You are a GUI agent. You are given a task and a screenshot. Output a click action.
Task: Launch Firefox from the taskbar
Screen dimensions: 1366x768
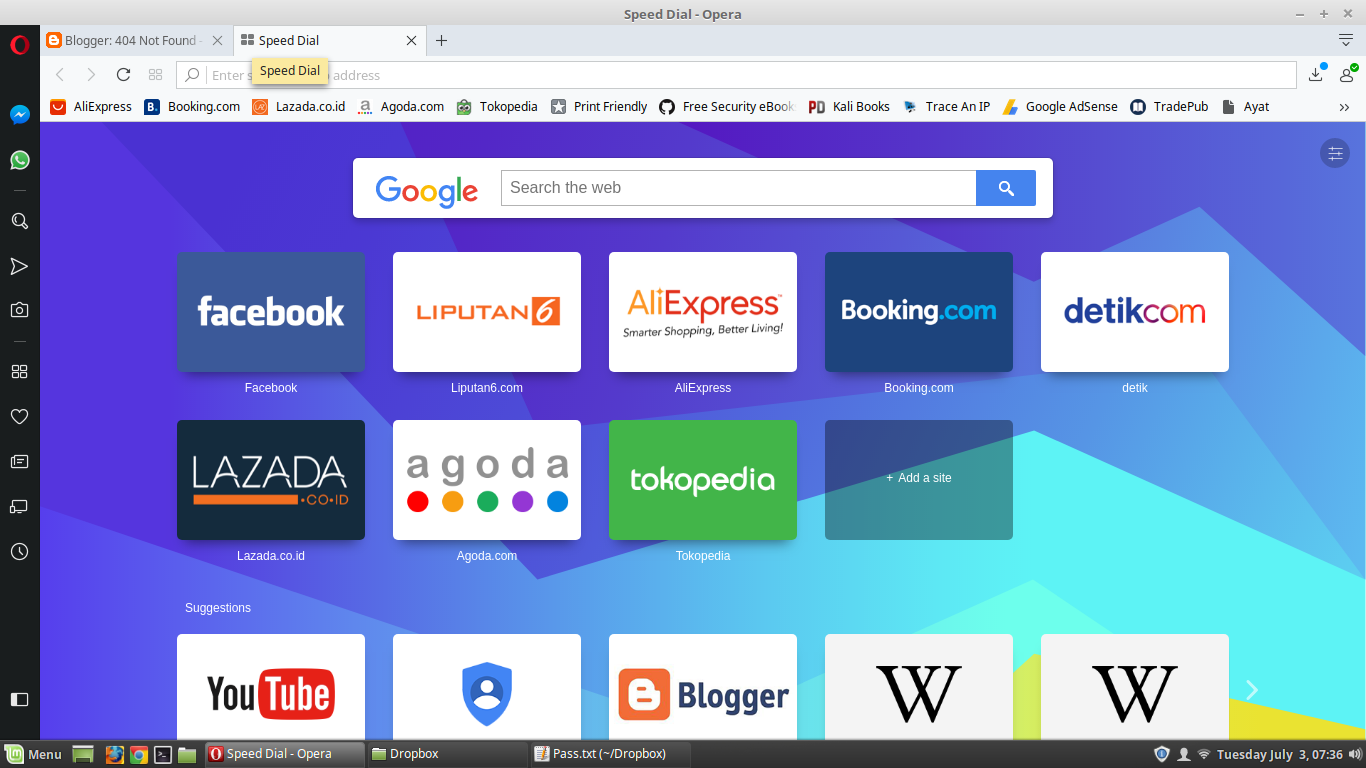click(115, 754)
